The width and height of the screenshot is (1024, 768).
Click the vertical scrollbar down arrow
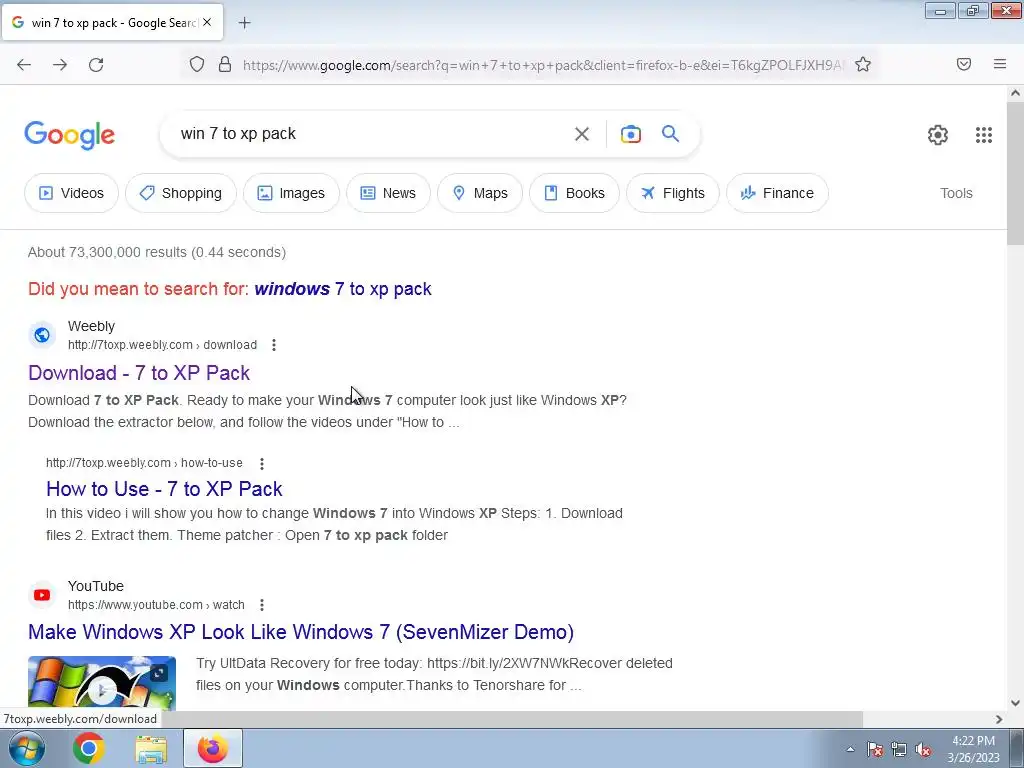click(1015, 703)
